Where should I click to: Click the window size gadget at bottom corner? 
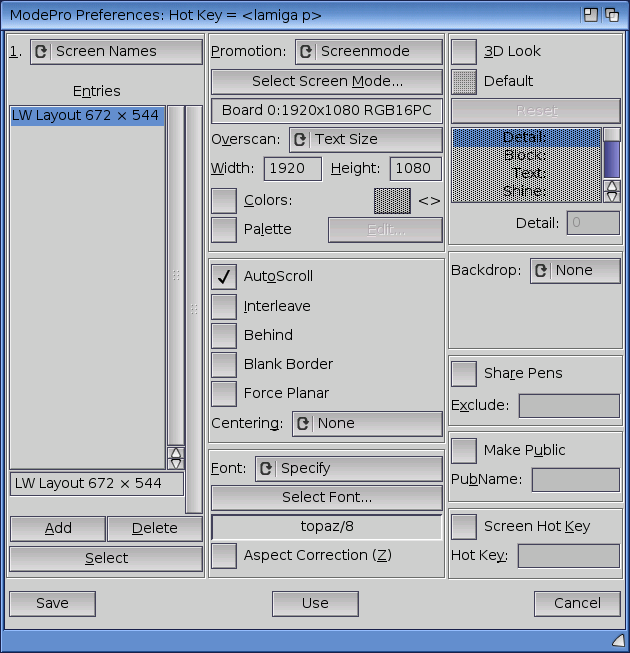pyautogui.click(x=619, y=640)
